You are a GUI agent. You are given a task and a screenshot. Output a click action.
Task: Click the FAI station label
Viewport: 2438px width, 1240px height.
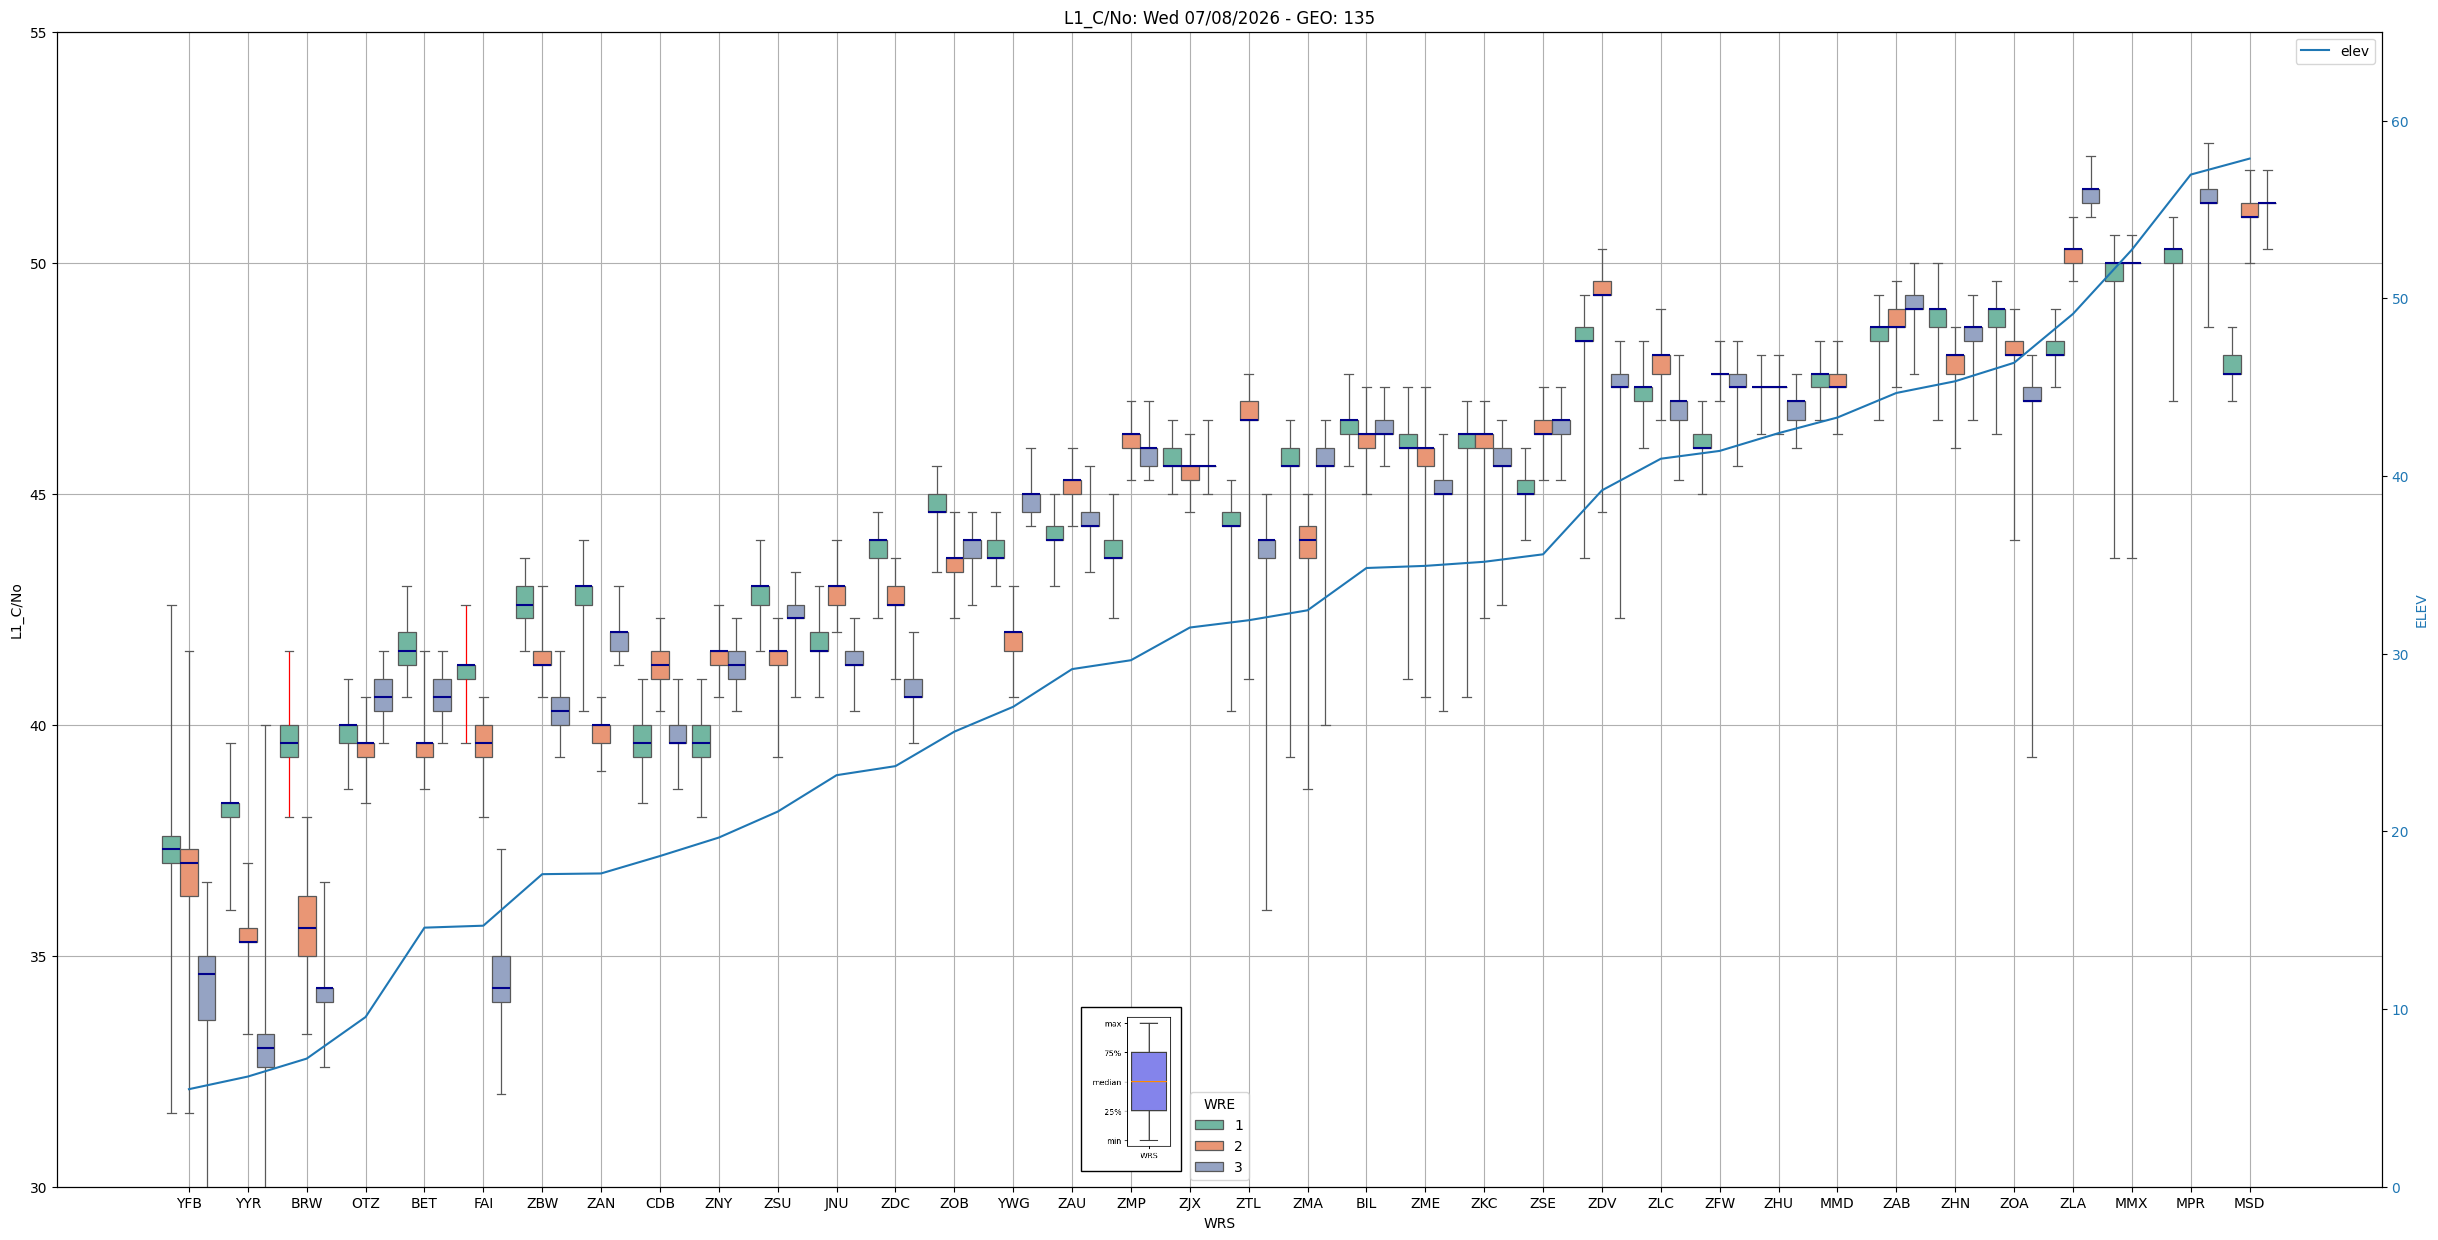click(483, 1203)
